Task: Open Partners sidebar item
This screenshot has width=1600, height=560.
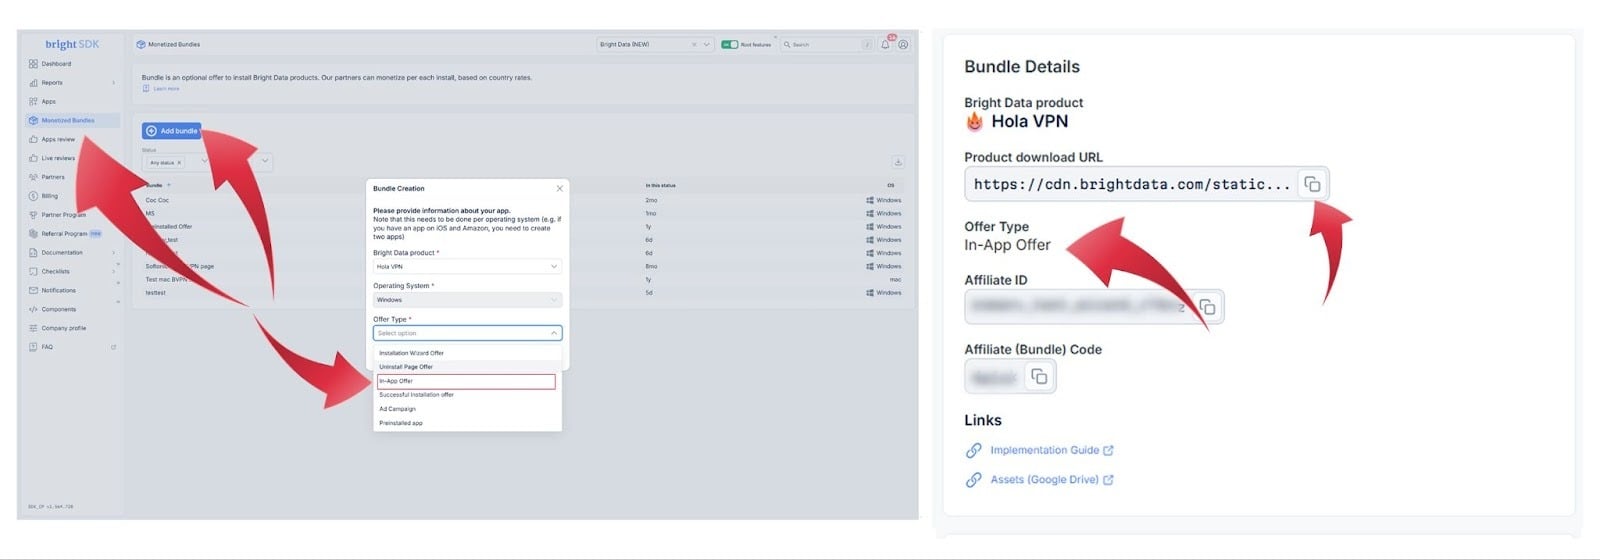Action: 53,177
